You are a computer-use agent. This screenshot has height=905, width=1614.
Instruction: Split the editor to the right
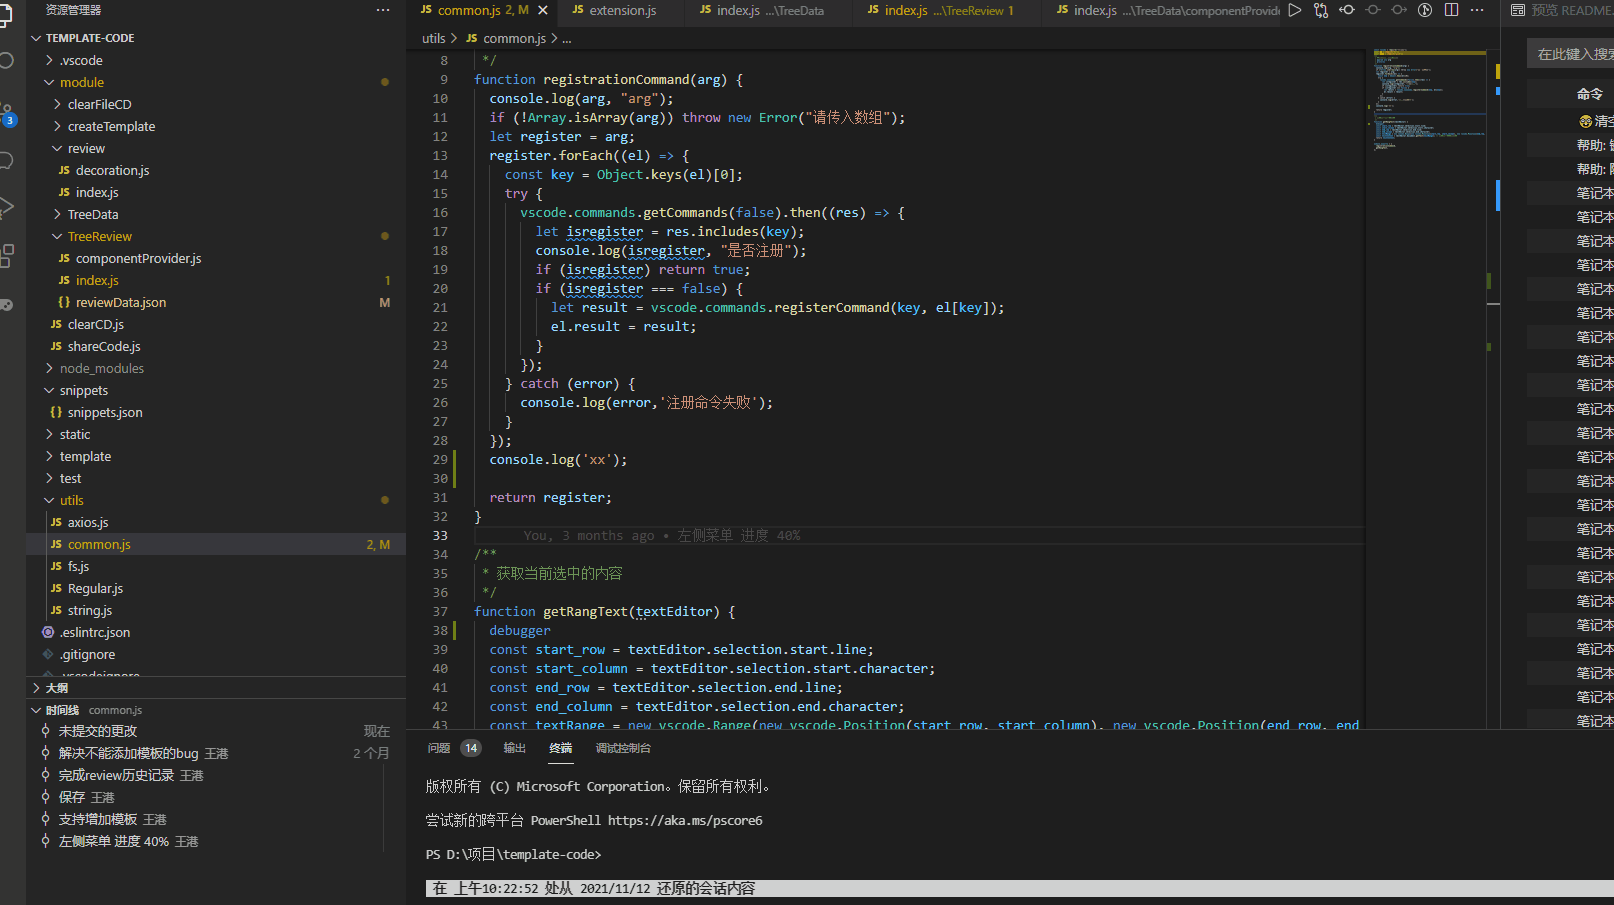tap(1451, 10)
